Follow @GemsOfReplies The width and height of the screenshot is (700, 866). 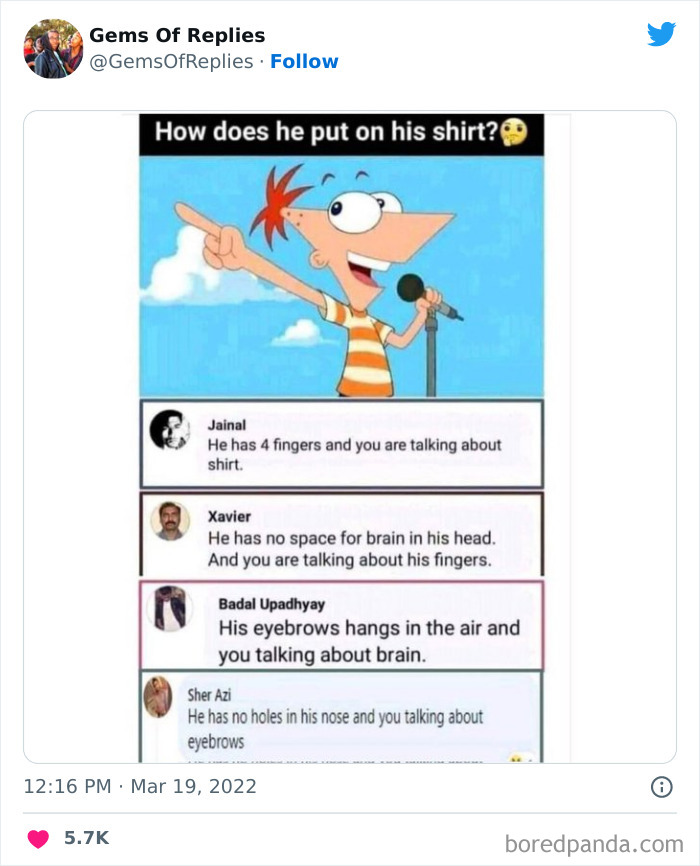pos(305,61)
